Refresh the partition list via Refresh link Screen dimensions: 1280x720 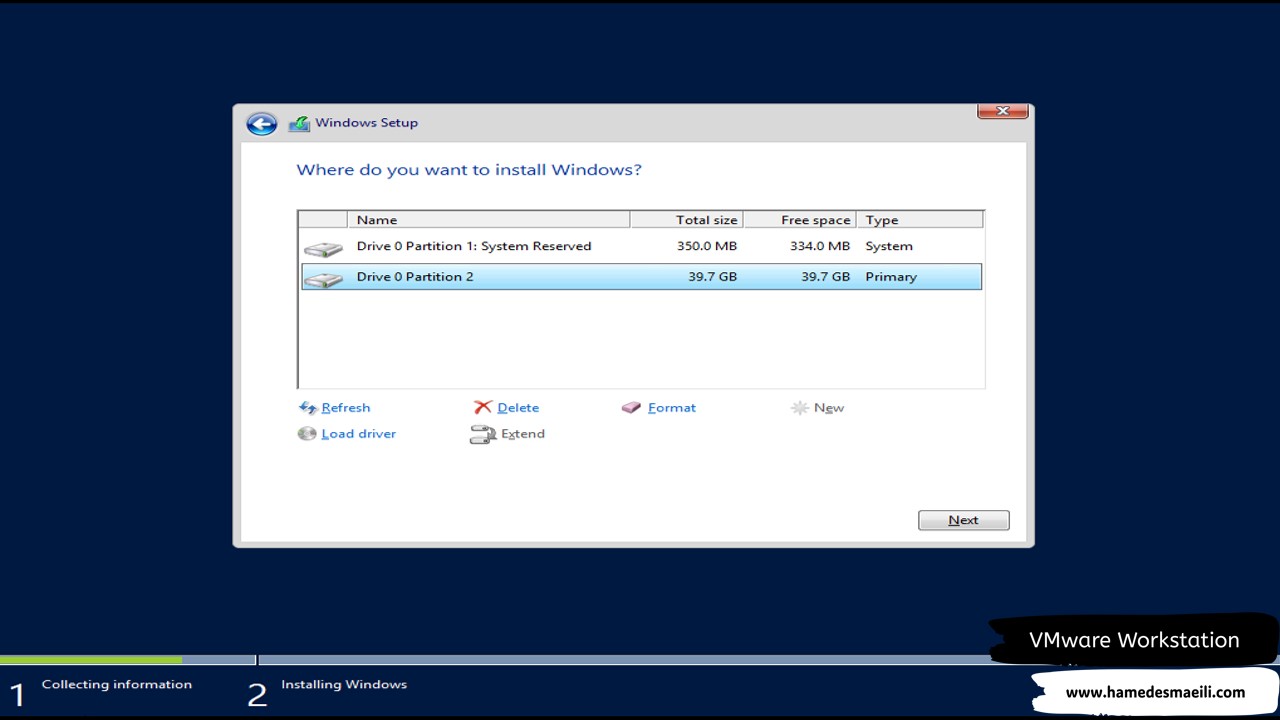tap(346, 408)
